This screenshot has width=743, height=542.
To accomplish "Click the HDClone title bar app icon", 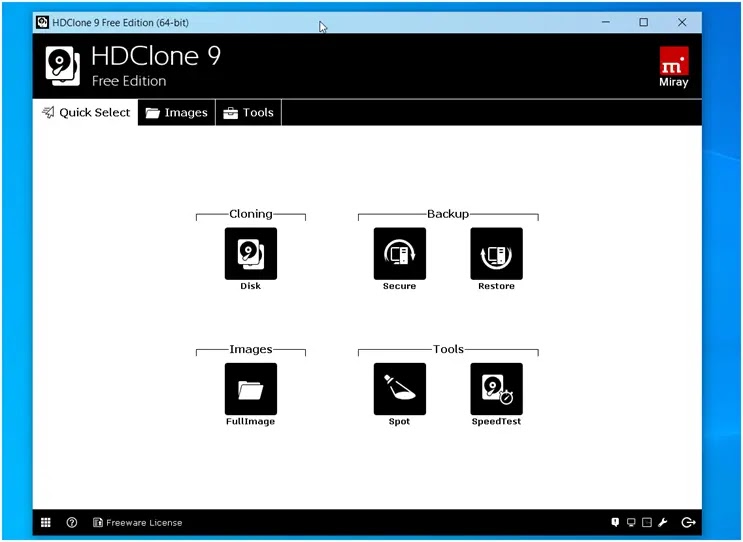I will click(42, 22).
